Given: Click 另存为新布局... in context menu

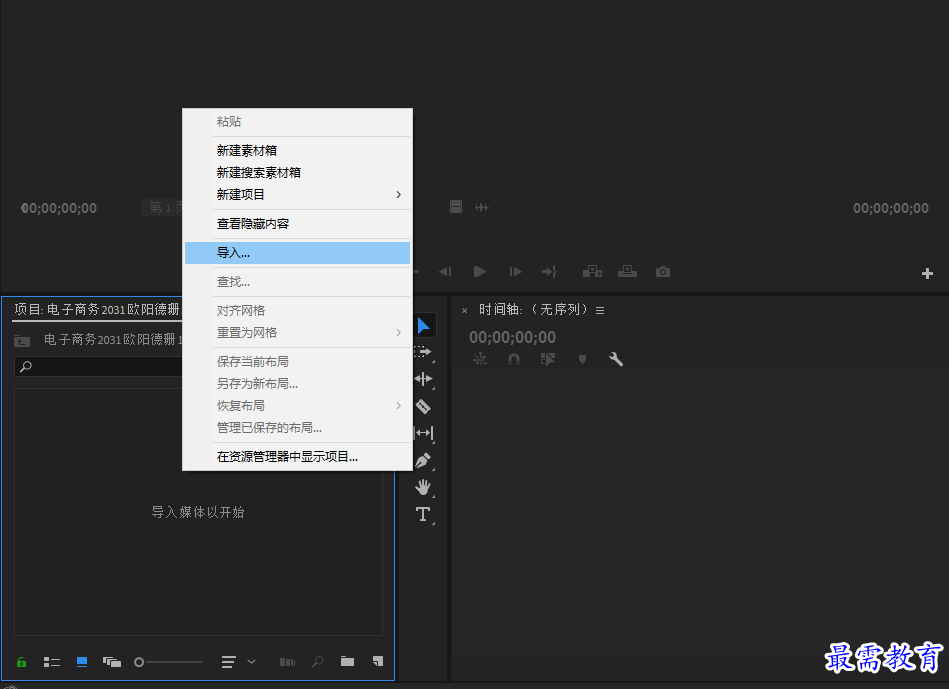Looking at the screenshot, I should tap(297, 383).
